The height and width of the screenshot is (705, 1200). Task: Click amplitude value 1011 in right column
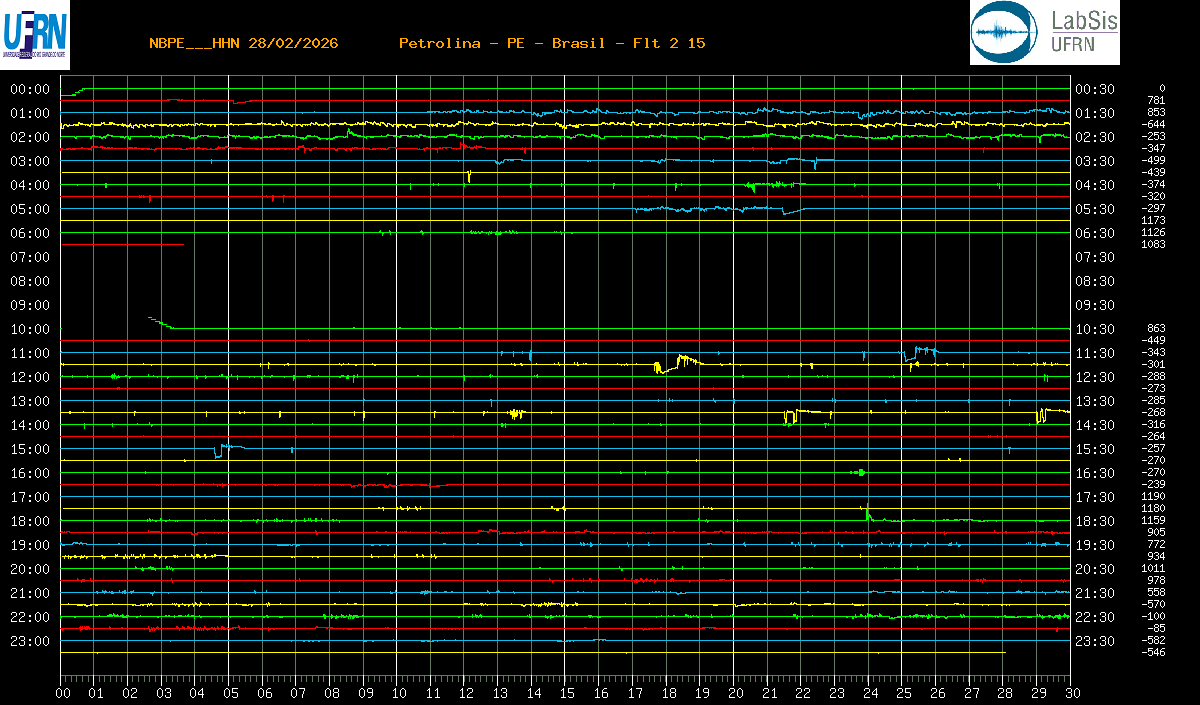click(1154, 568)
